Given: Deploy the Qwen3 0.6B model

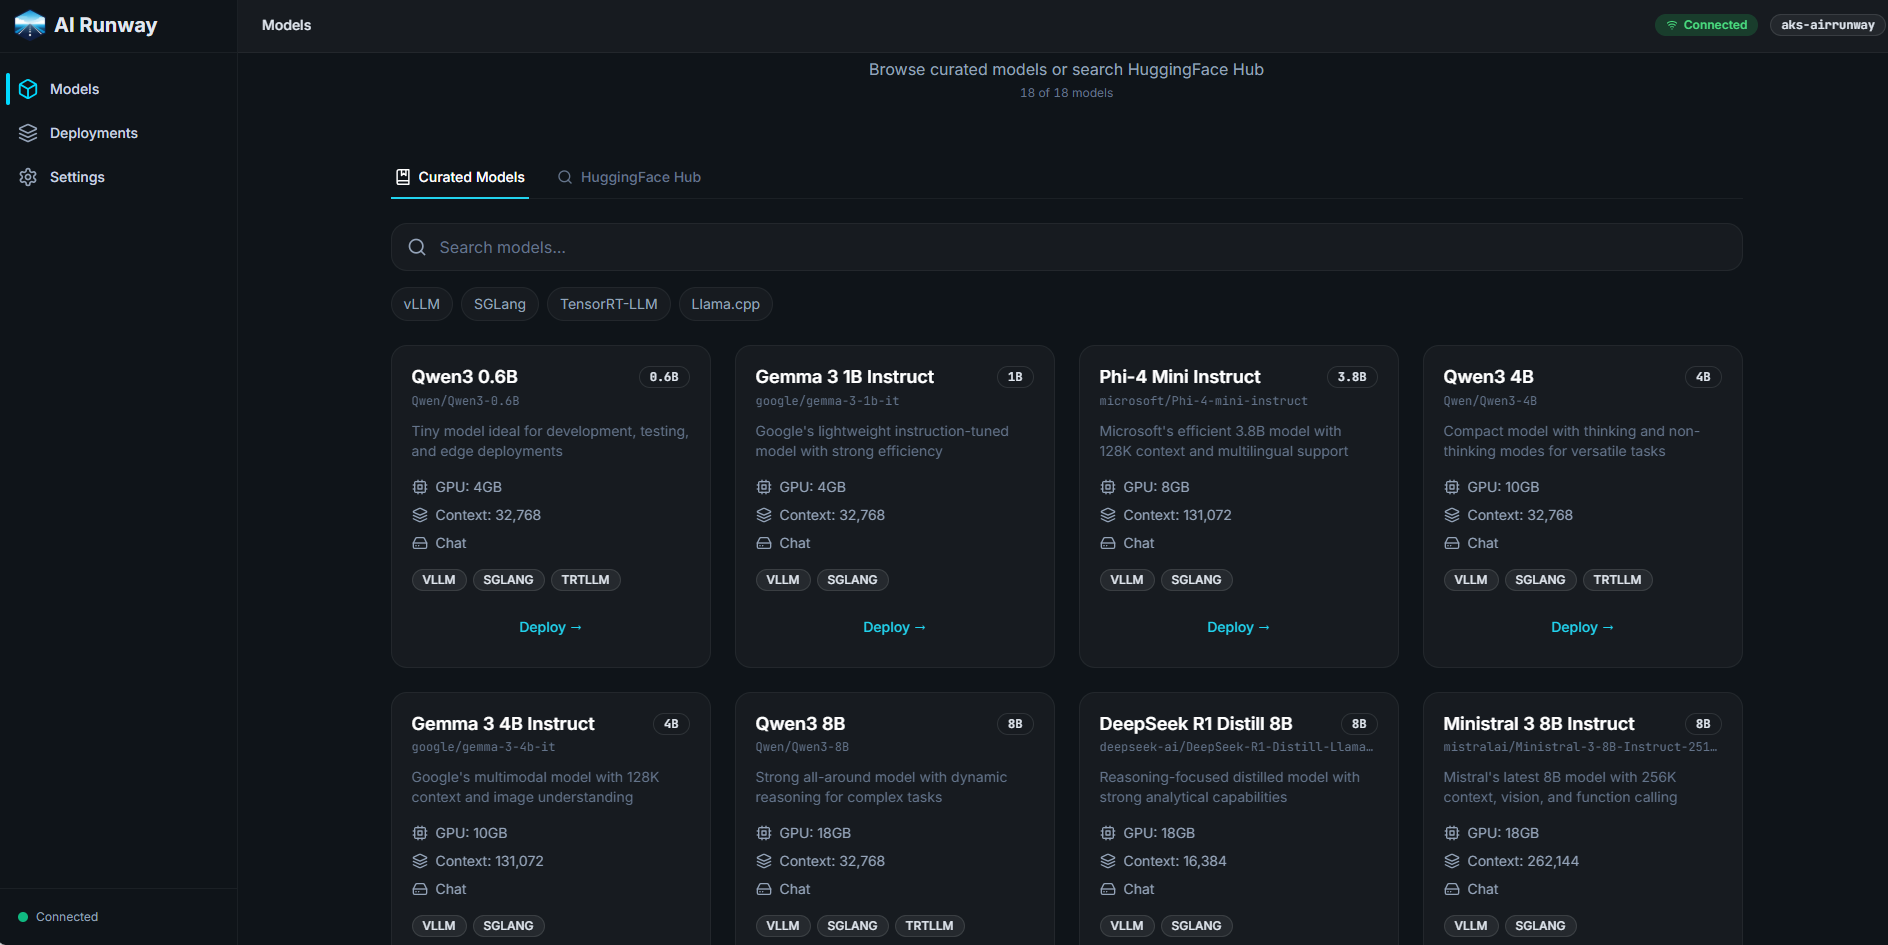Looking at the screenshot, I should 551,627.
